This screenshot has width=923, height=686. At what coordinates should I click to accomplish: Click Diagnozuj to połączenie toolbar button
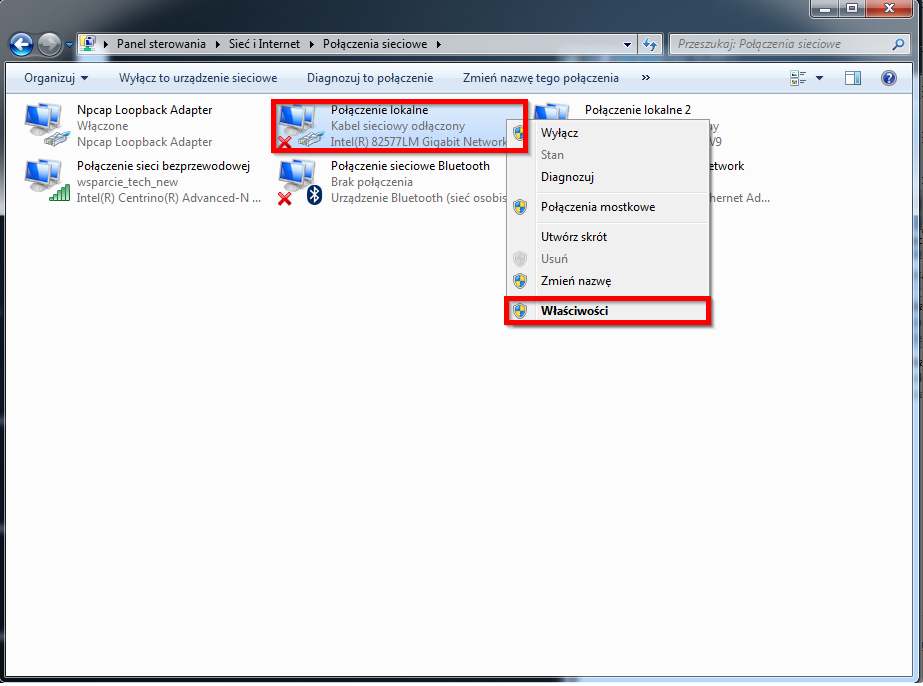(370, 78)
